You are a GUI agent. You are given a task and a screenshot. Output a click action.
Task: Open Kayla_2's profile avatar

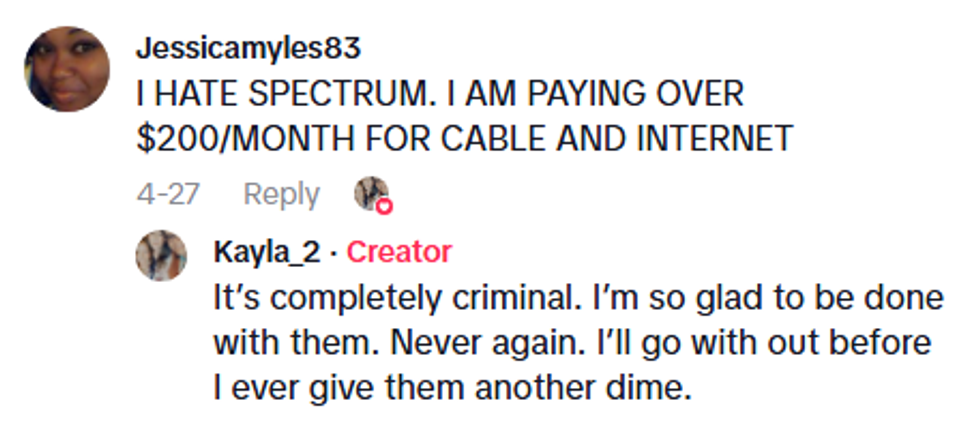pyautogui.click(x=161, y=255)
